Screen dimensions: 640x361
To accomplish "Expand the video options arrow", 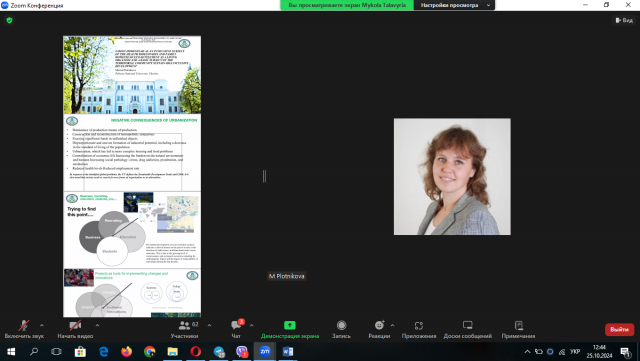I will coord(97,325).
